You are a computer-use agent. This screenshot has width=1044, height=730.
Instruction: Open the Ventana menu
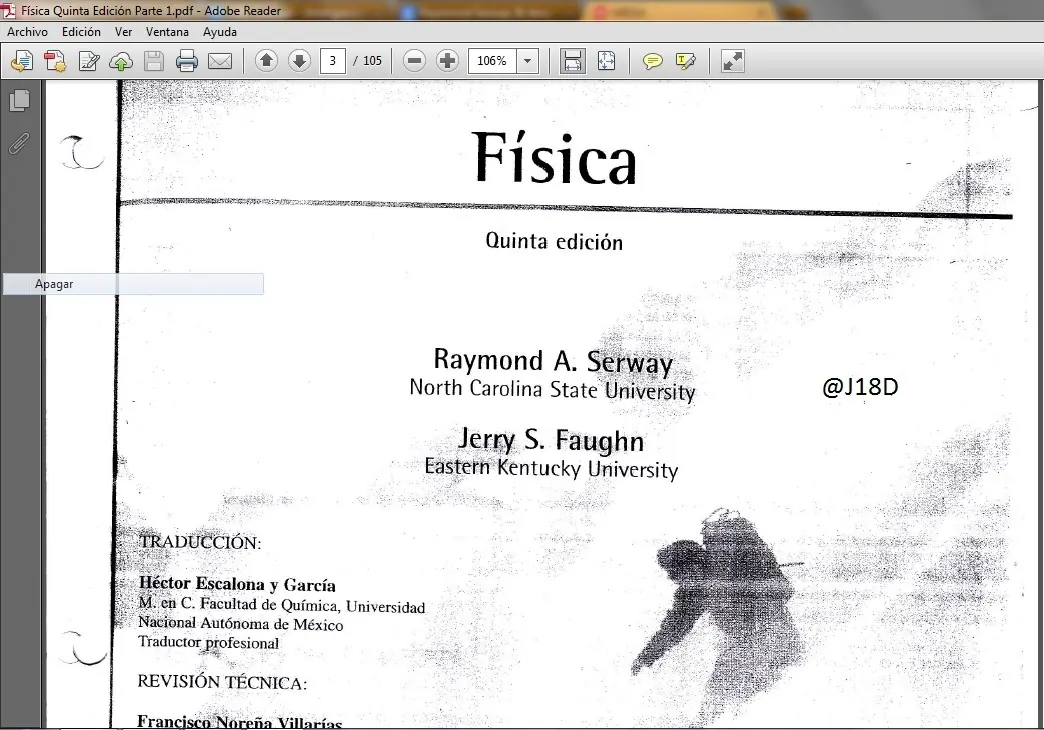tap(167, 31)
